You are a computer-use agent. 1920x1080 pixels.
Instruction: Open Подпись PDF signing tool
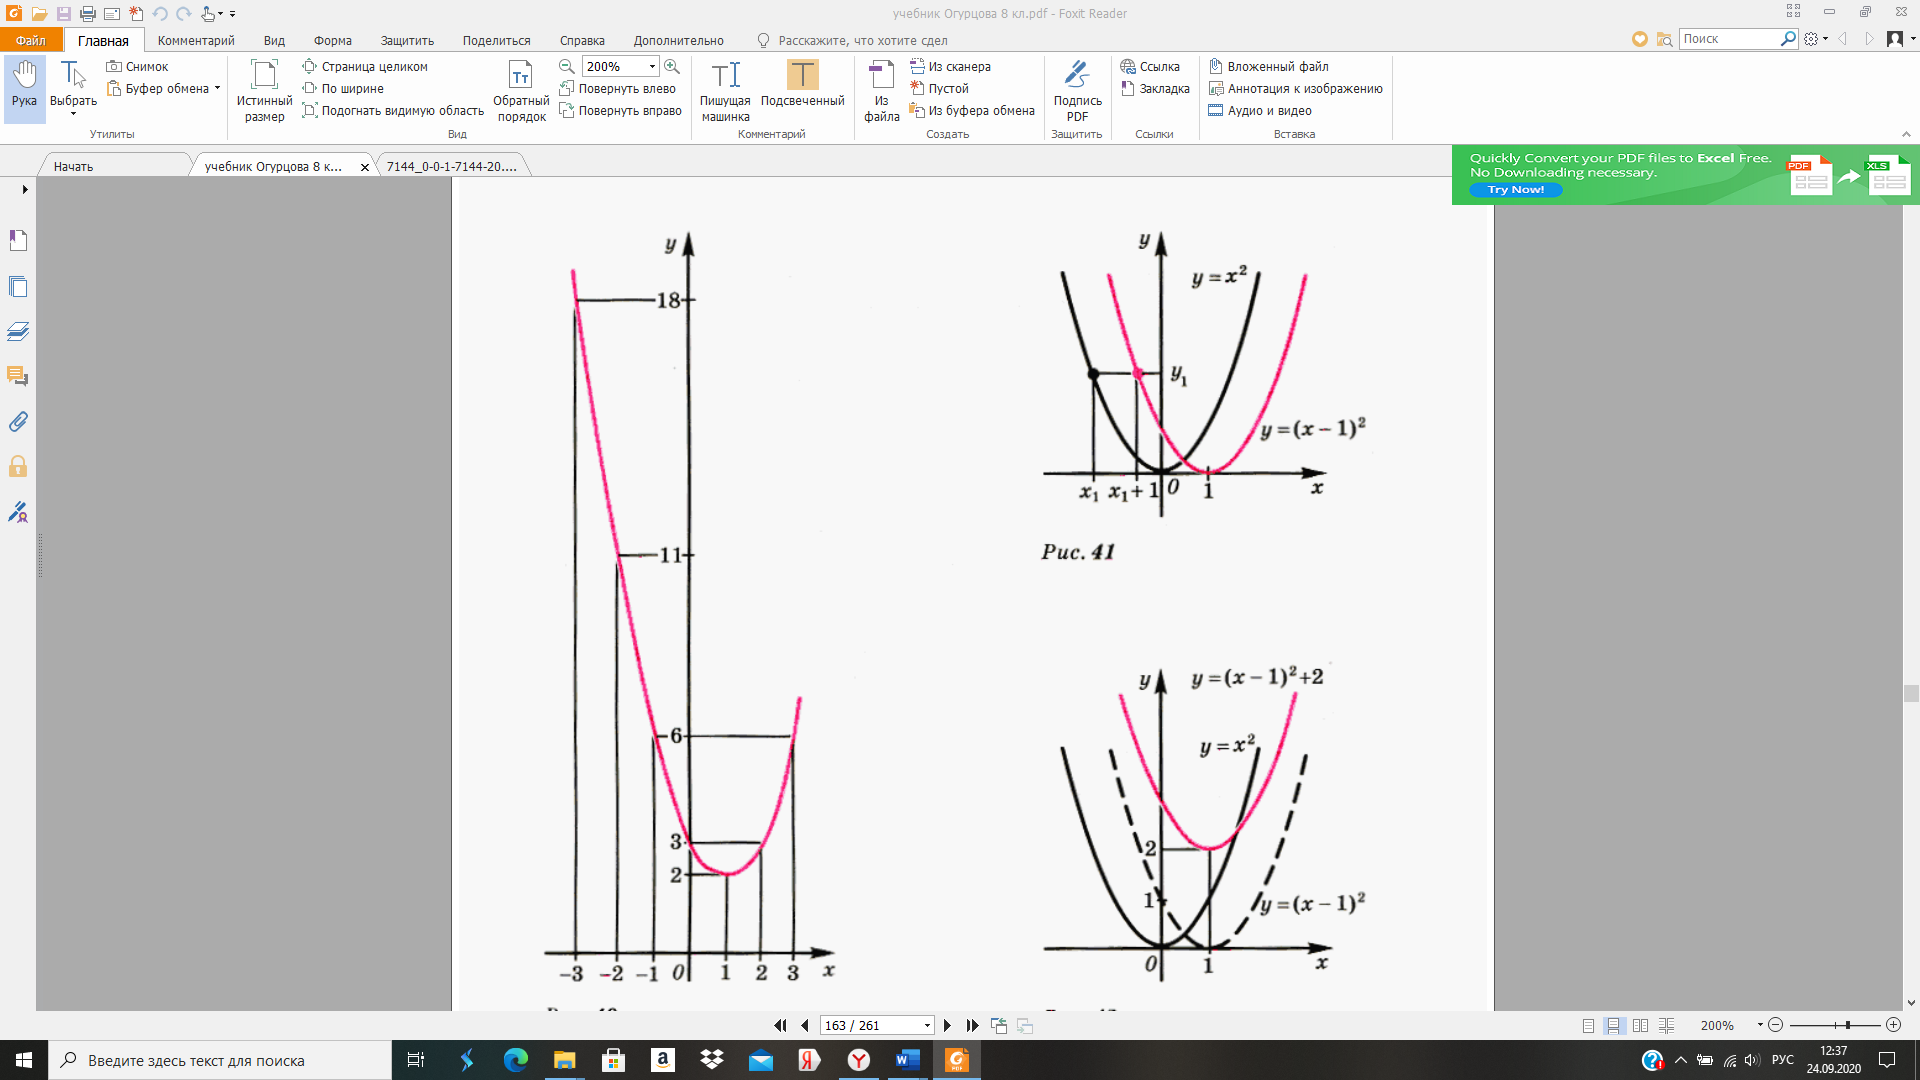[x=1077, y=90]
